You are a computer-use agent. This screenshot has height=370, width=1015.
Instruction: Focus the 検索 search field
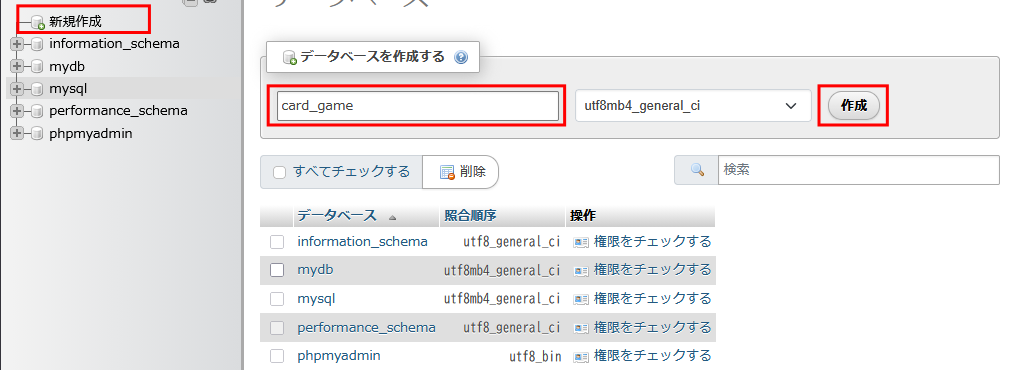pos(858,170)
